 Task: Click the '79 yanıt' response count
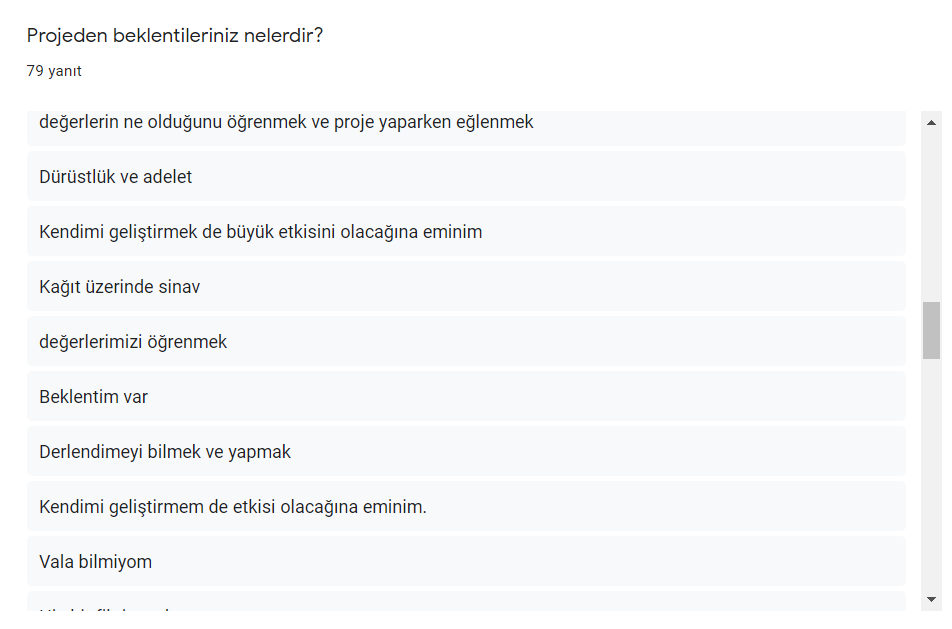[54, 71]
